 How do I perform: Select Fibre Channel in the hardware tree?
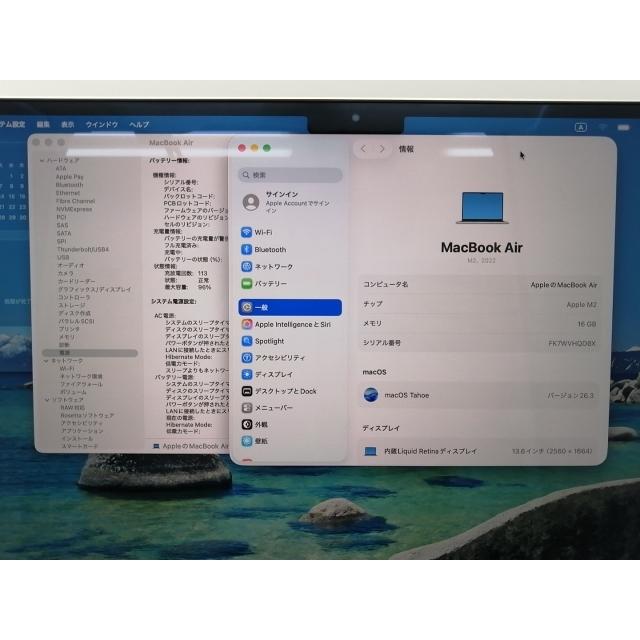[x=76, y=201]
